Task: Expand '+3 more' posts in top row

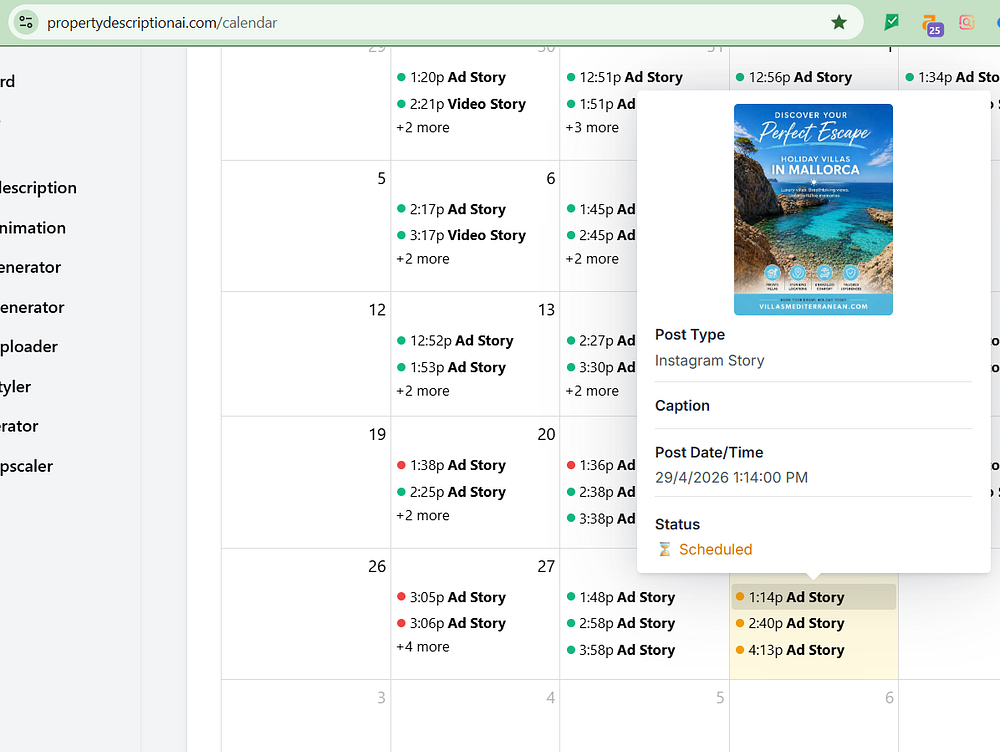Action: coord(592,128)
